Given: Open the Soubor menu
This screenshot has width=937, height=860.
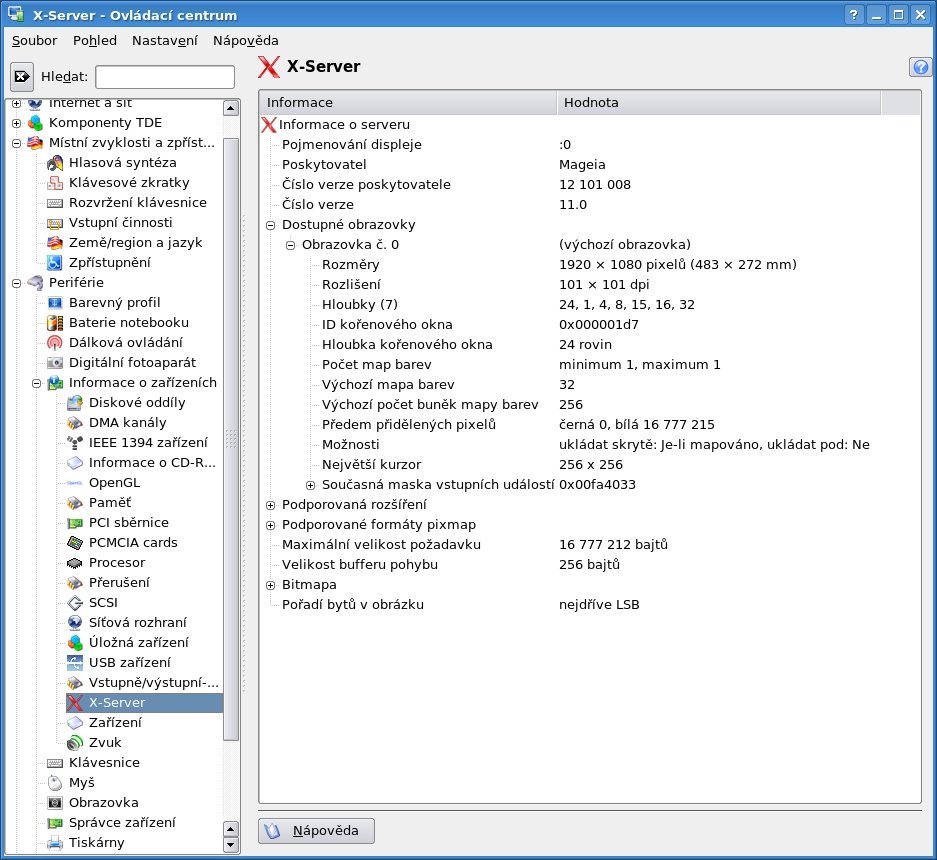Looking at the screenshot, I should pos(35,41).
